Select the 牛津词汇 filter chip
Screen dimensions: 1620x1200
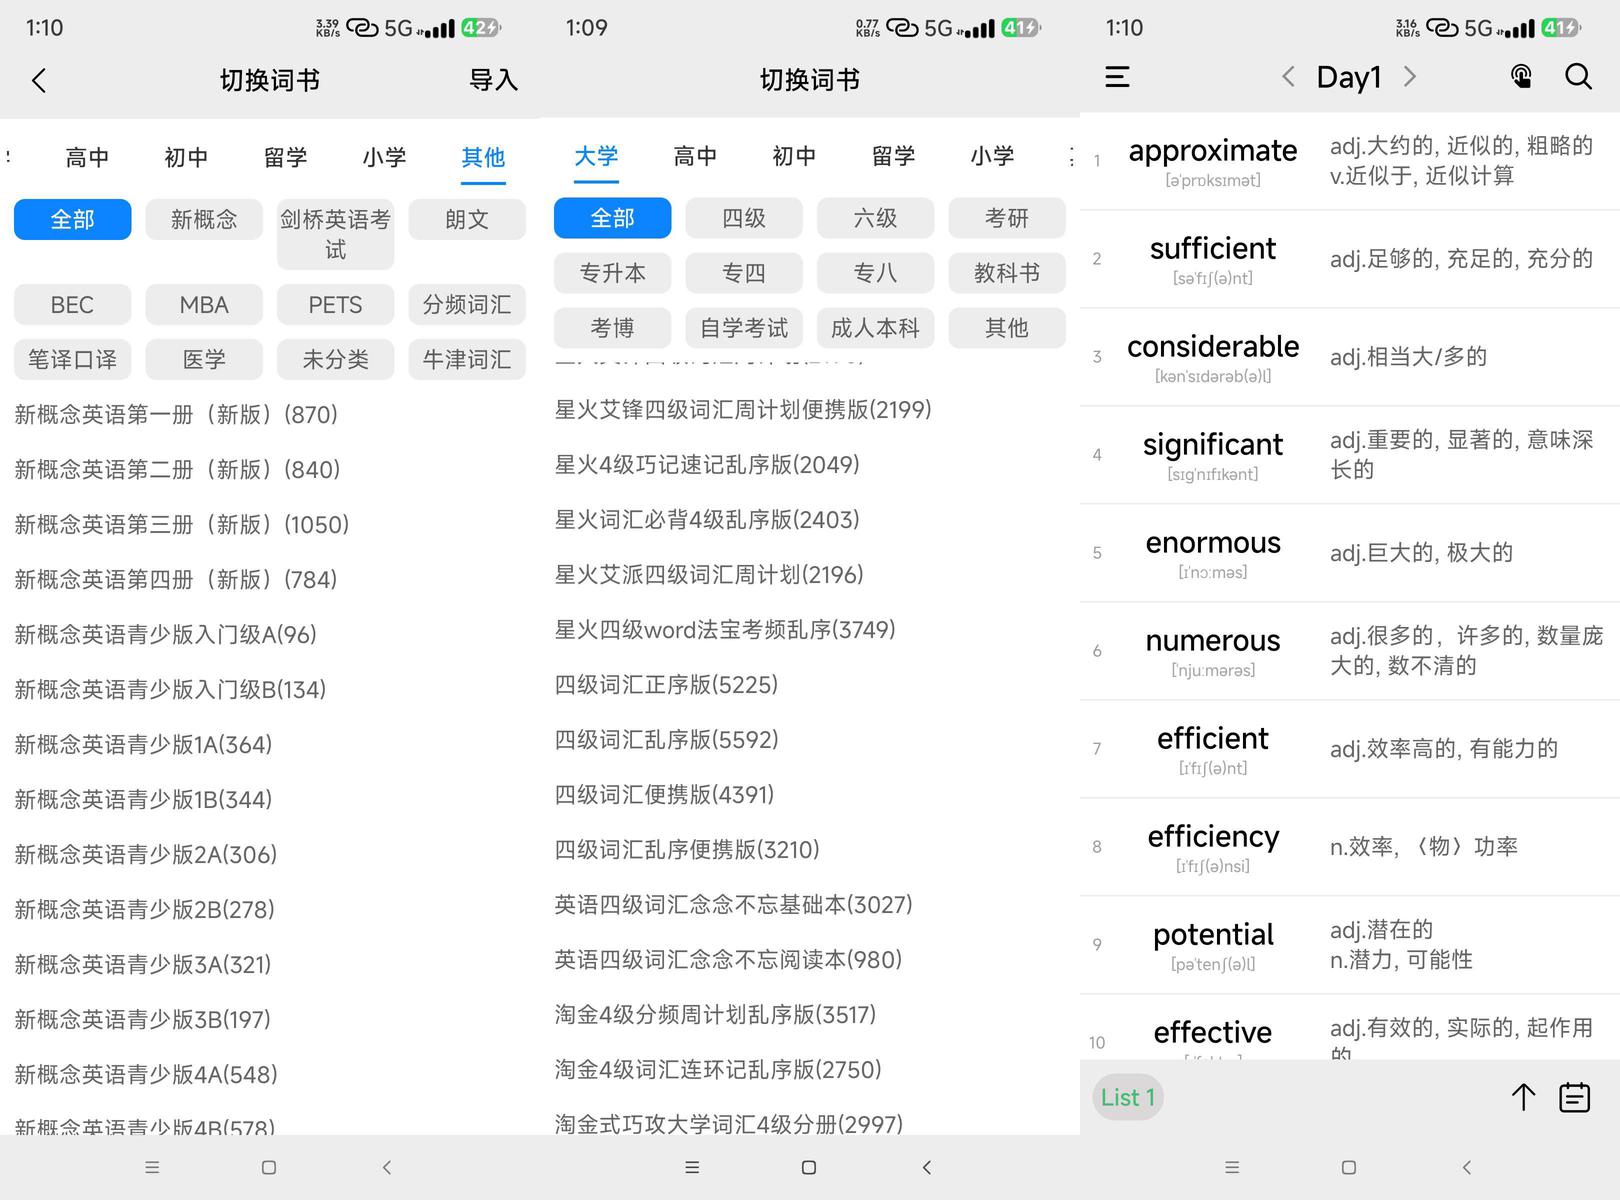click(x=466, y=359)
